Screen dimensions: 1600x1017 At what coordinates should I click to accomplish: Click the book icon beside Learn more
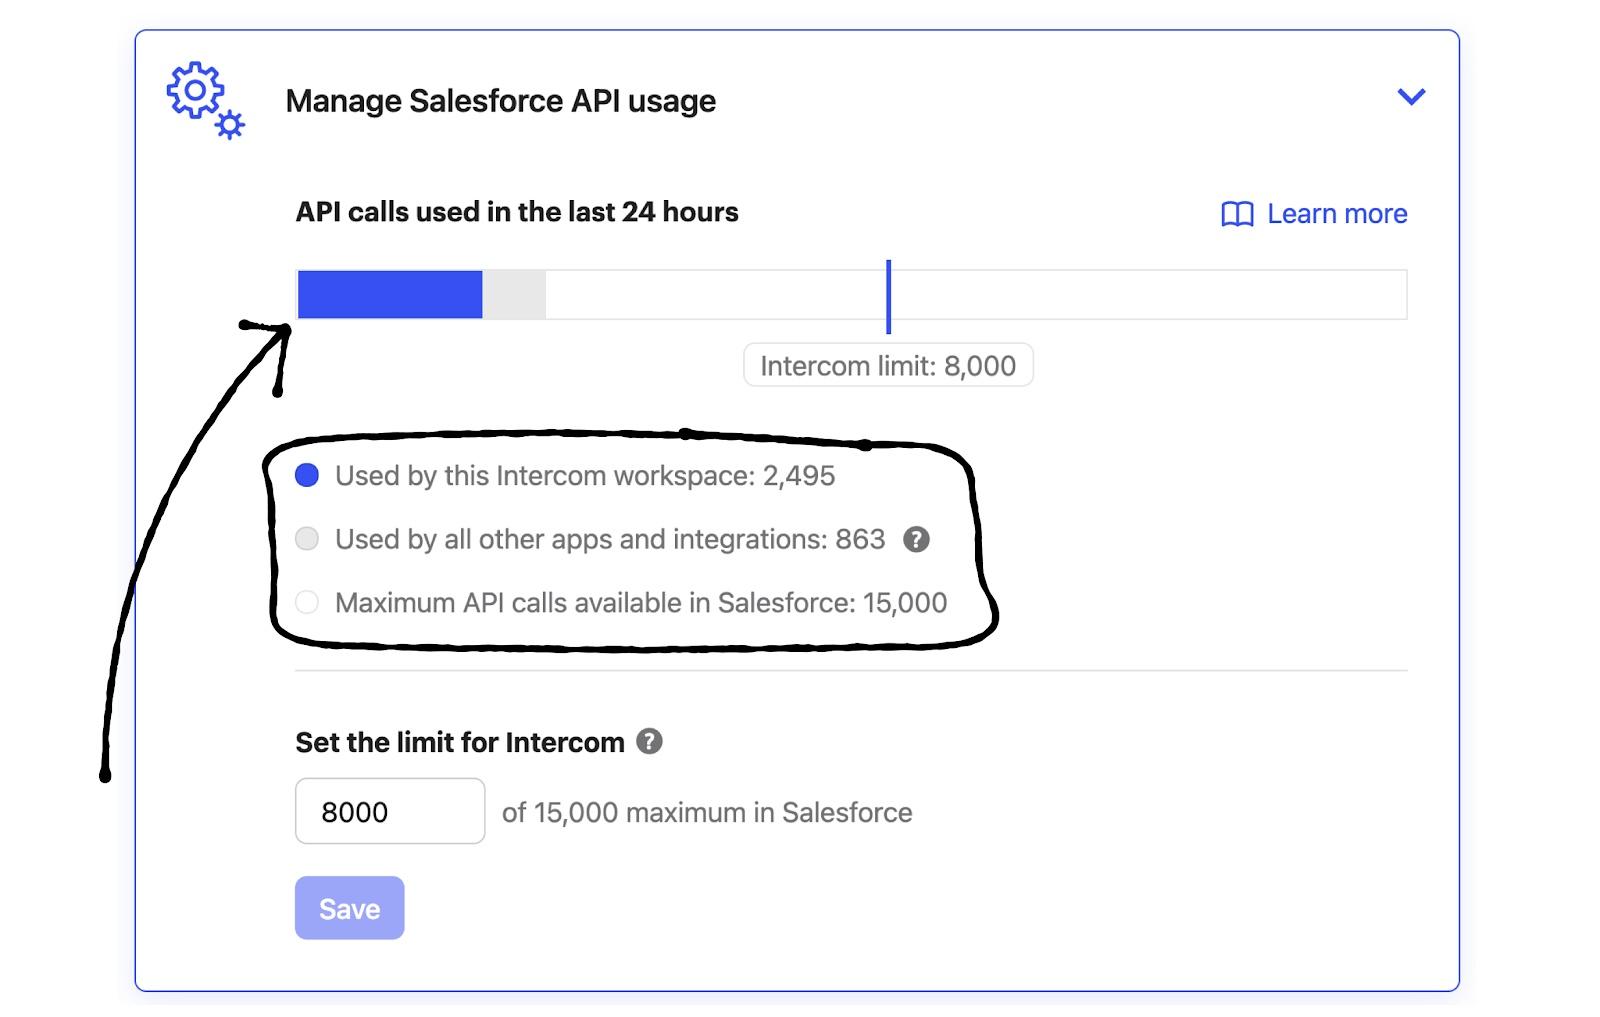(1237, 214)
